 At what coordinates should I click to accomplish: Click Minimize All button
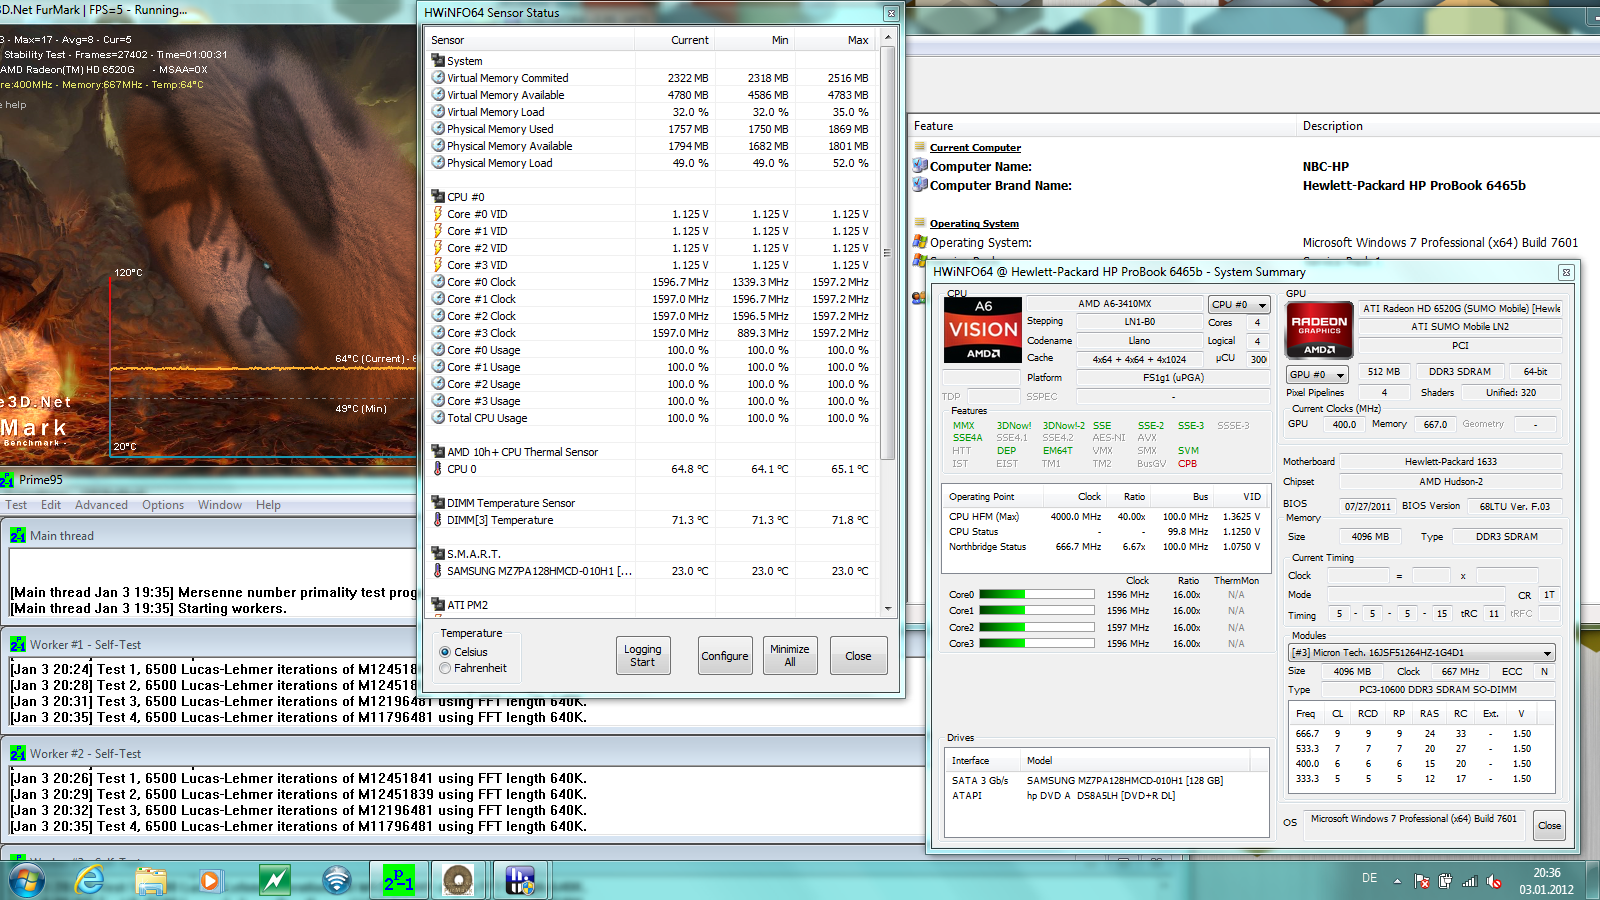coord(790,656)
